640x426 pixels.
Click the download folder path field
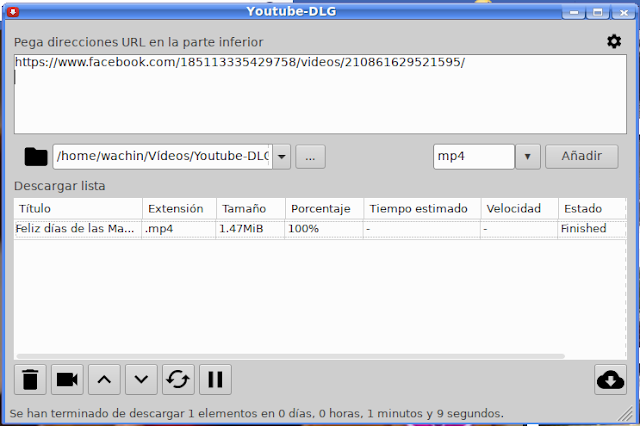[x=163, y=157]
